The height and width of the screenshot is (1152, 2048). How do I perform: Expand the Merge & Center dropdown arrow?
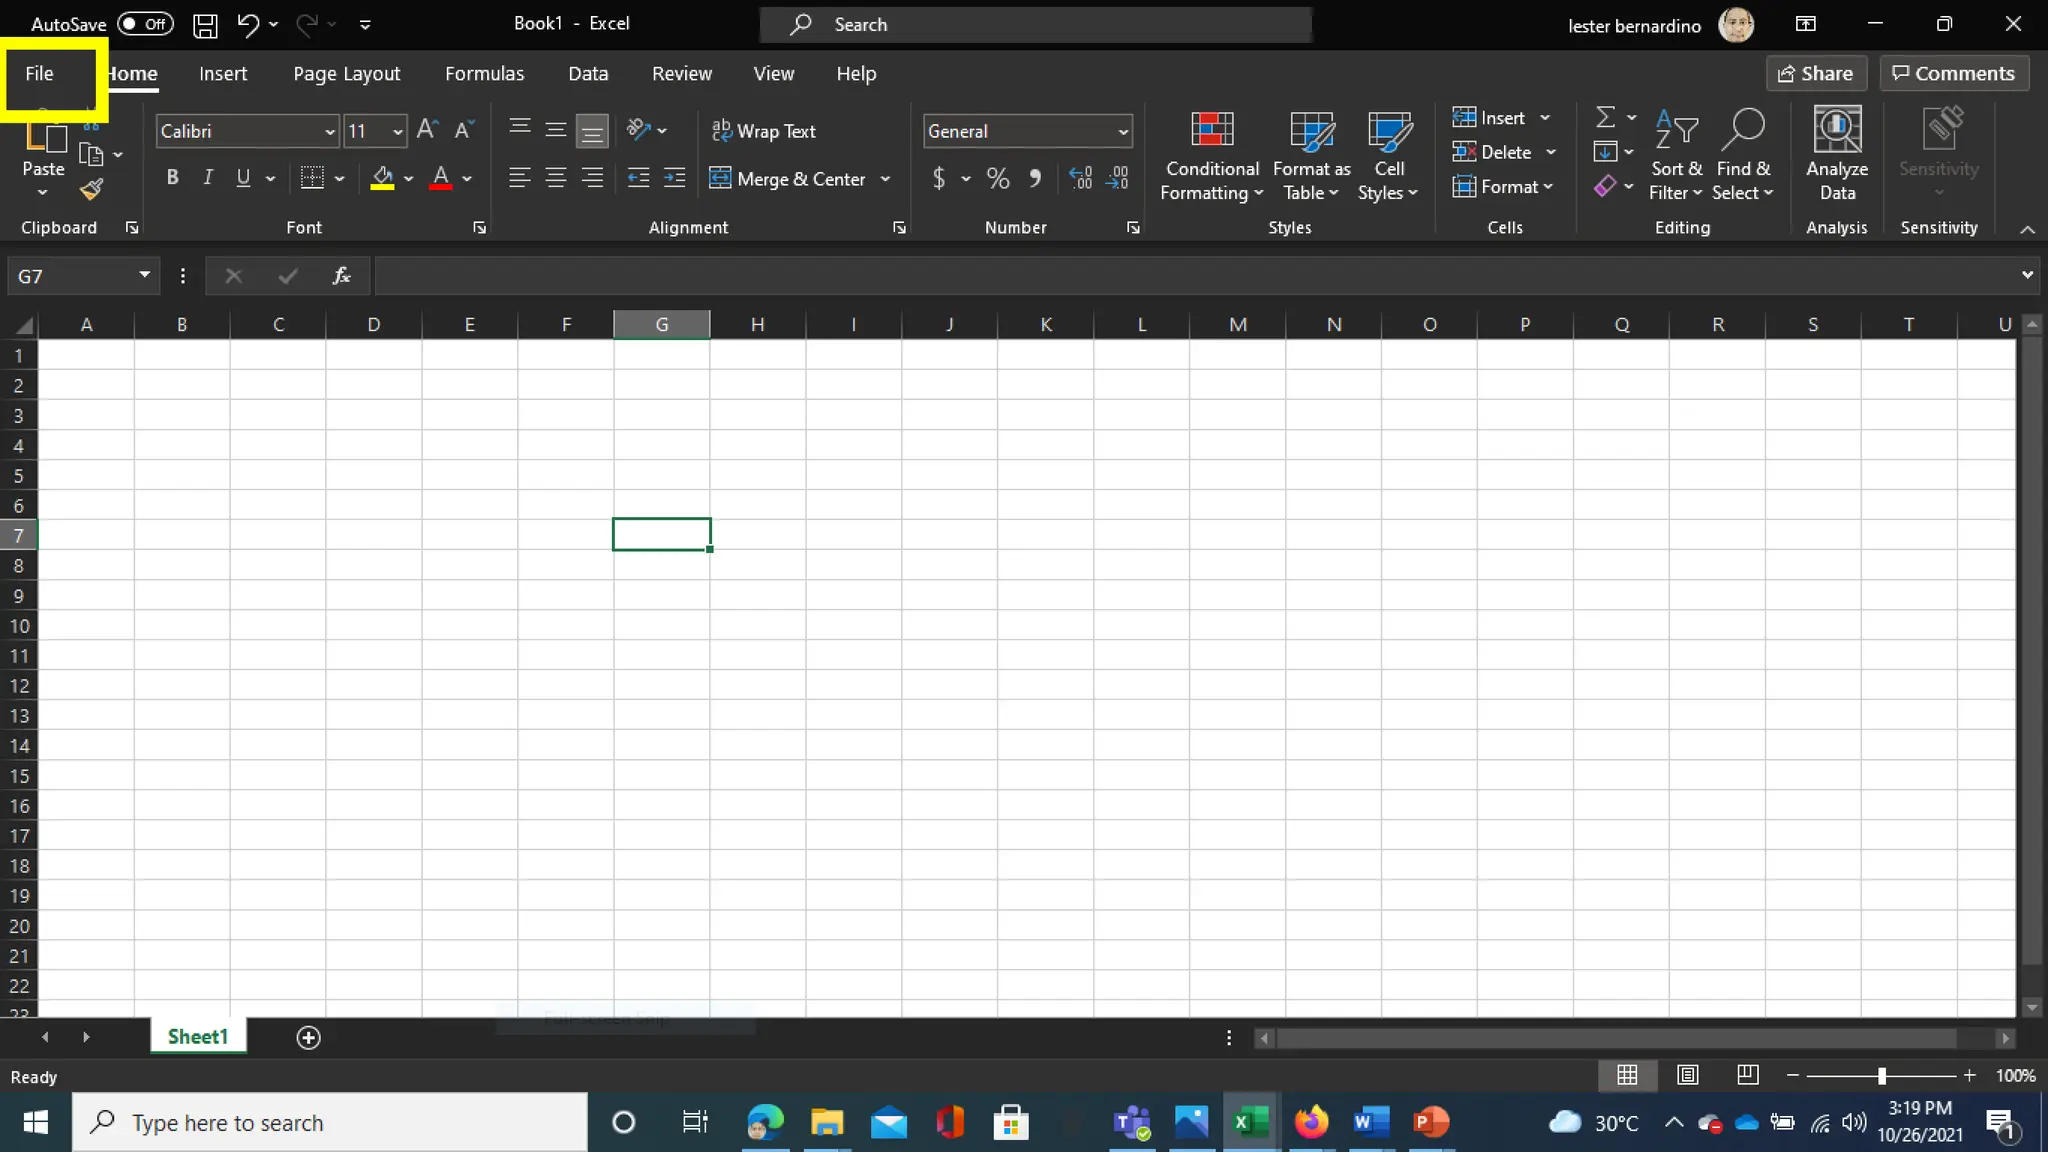coord(885,179)
